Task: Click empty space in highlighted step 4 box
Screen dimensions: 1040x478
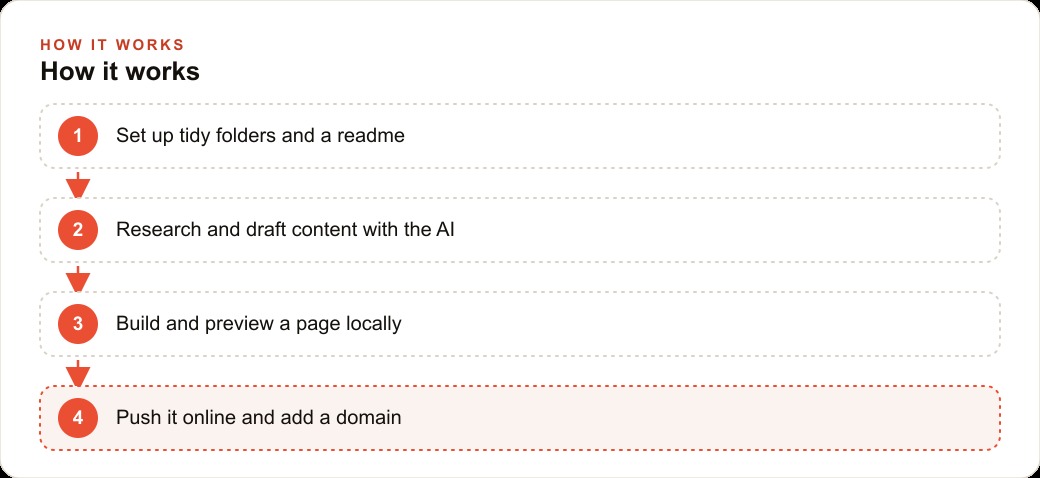Action: (x=696, y=418)
